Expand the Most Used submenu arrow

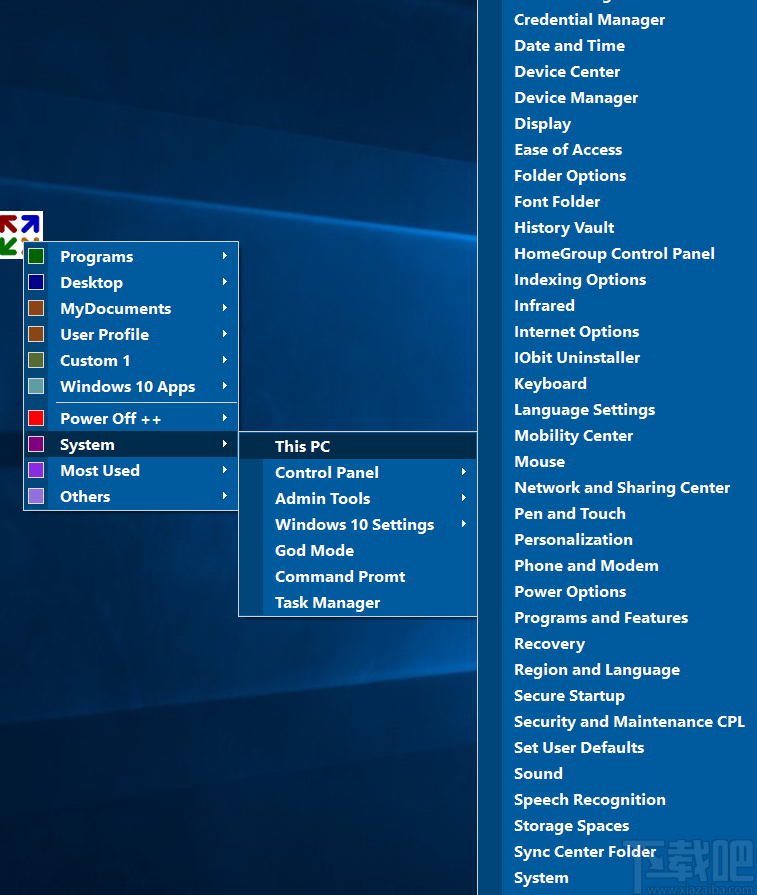point(225,470)
